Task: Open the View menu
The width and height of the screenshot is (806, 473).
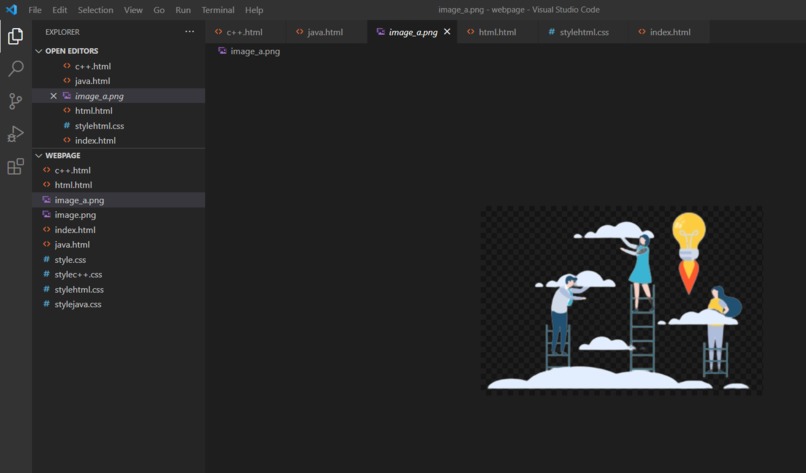Action: pos(133,10)
